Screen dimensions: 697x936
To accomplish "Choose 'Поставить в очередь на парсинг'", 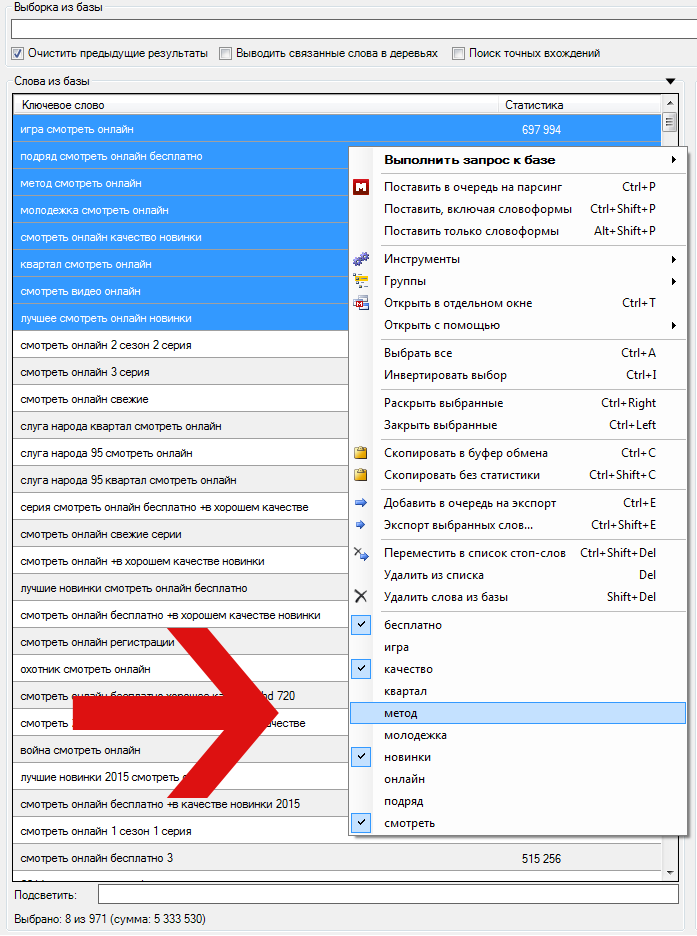I will point(517,187).
